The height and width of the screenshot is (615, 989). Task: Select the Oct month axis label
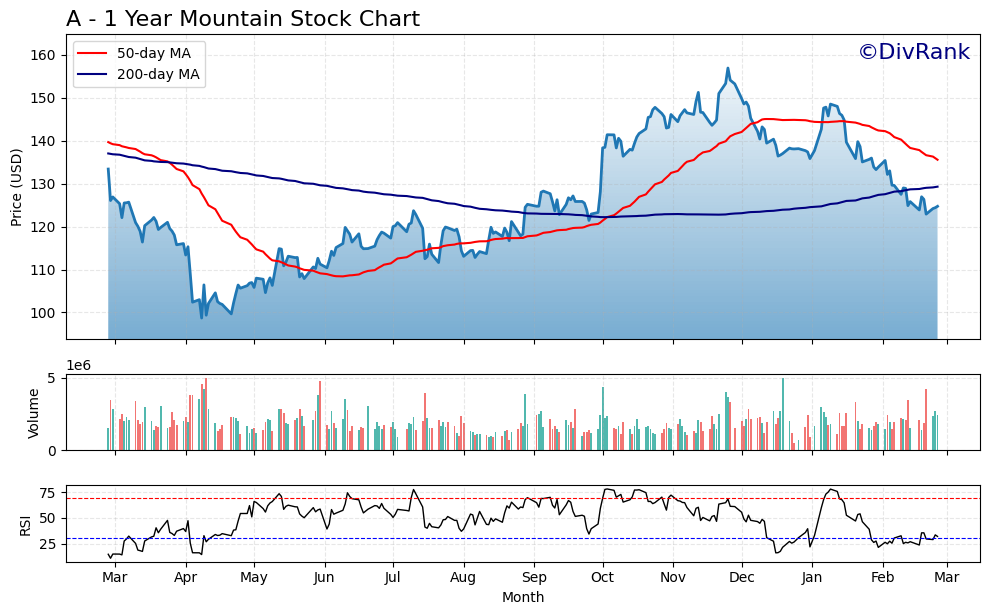601,577
